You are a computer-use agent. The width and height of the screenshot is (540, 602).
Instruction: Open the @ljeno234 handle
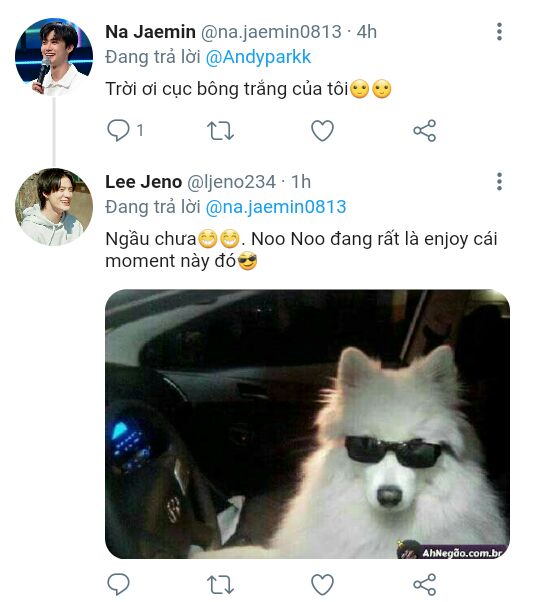click(231, 182)
